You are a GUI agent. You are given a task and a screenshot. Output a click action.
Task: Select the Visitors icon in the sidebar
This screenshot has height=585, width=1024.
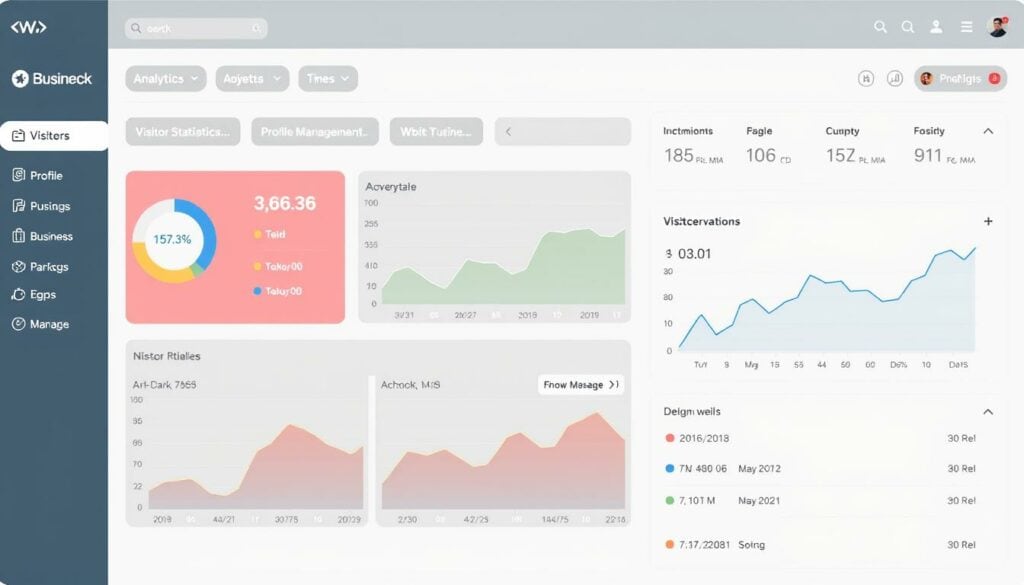tap(18, 134)
